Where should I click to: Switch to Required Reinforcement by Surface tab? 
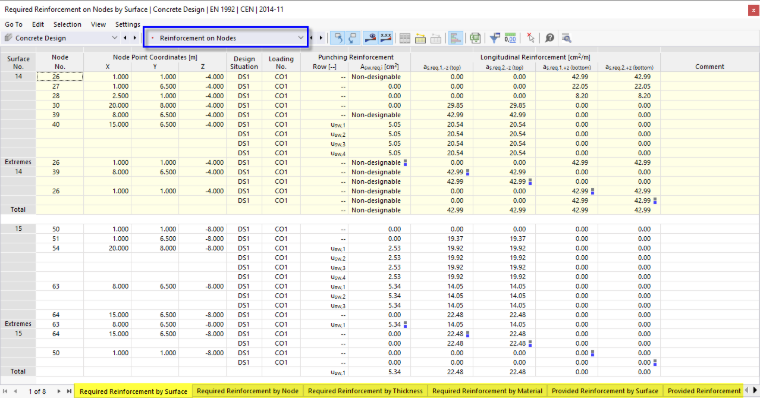pyautogui.click(x=133, y=391)
